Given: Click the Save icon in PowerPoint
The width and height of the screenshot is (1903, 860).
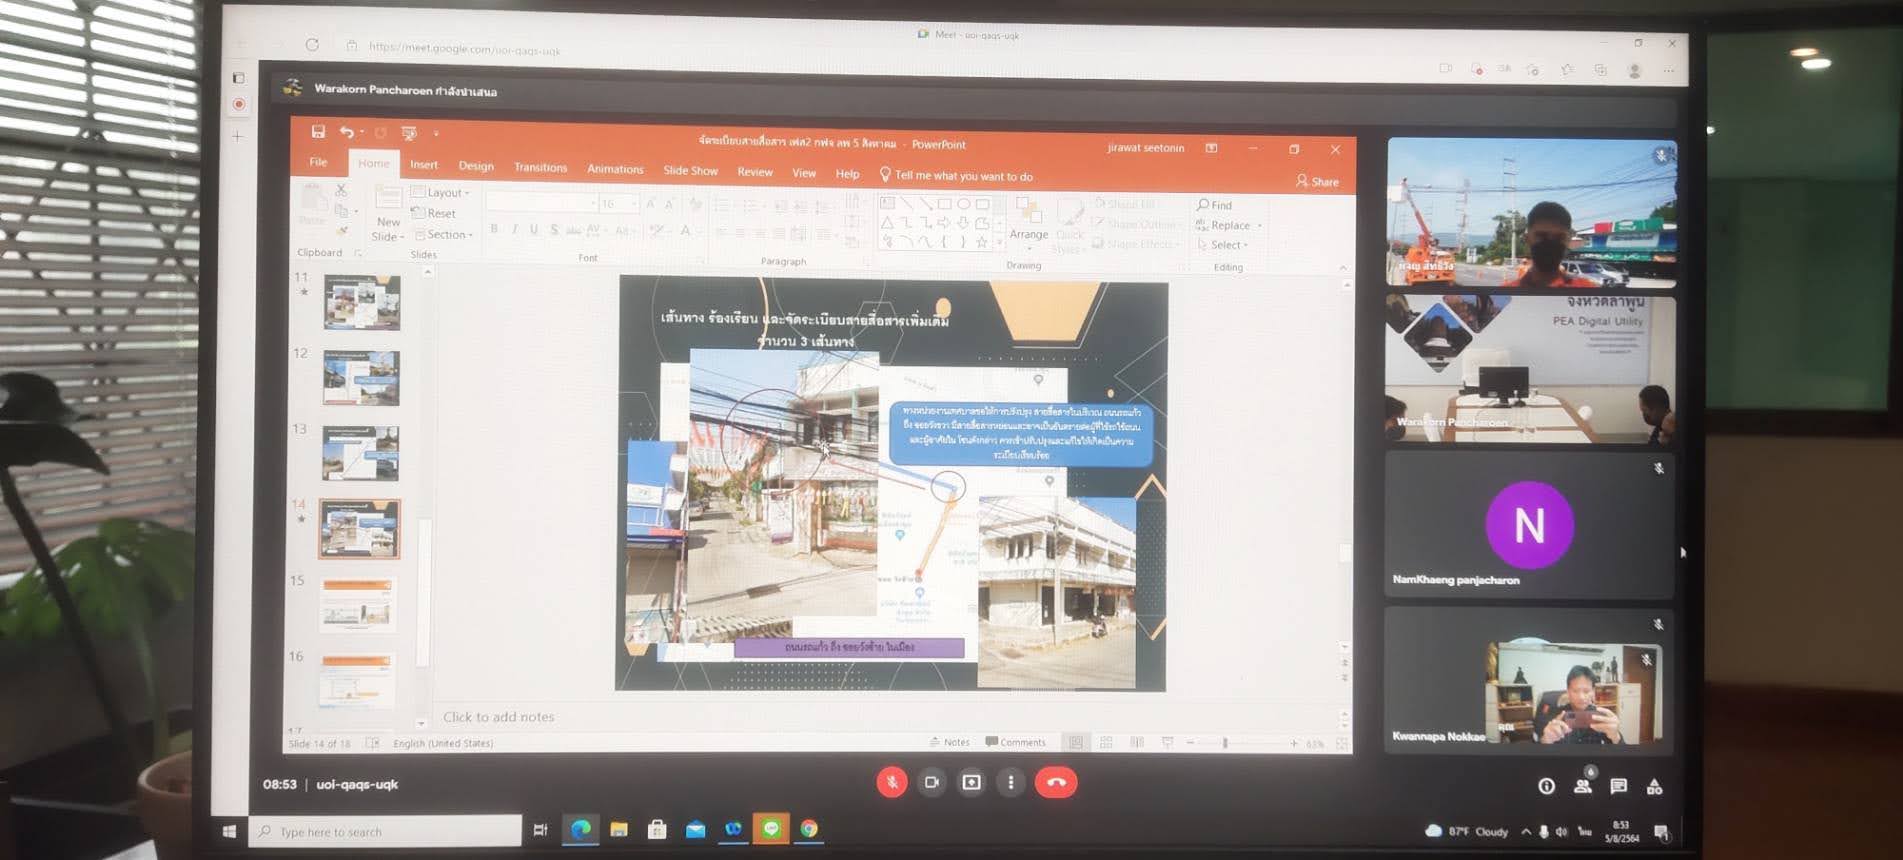Looking at the screenshot, I should 318,132.
